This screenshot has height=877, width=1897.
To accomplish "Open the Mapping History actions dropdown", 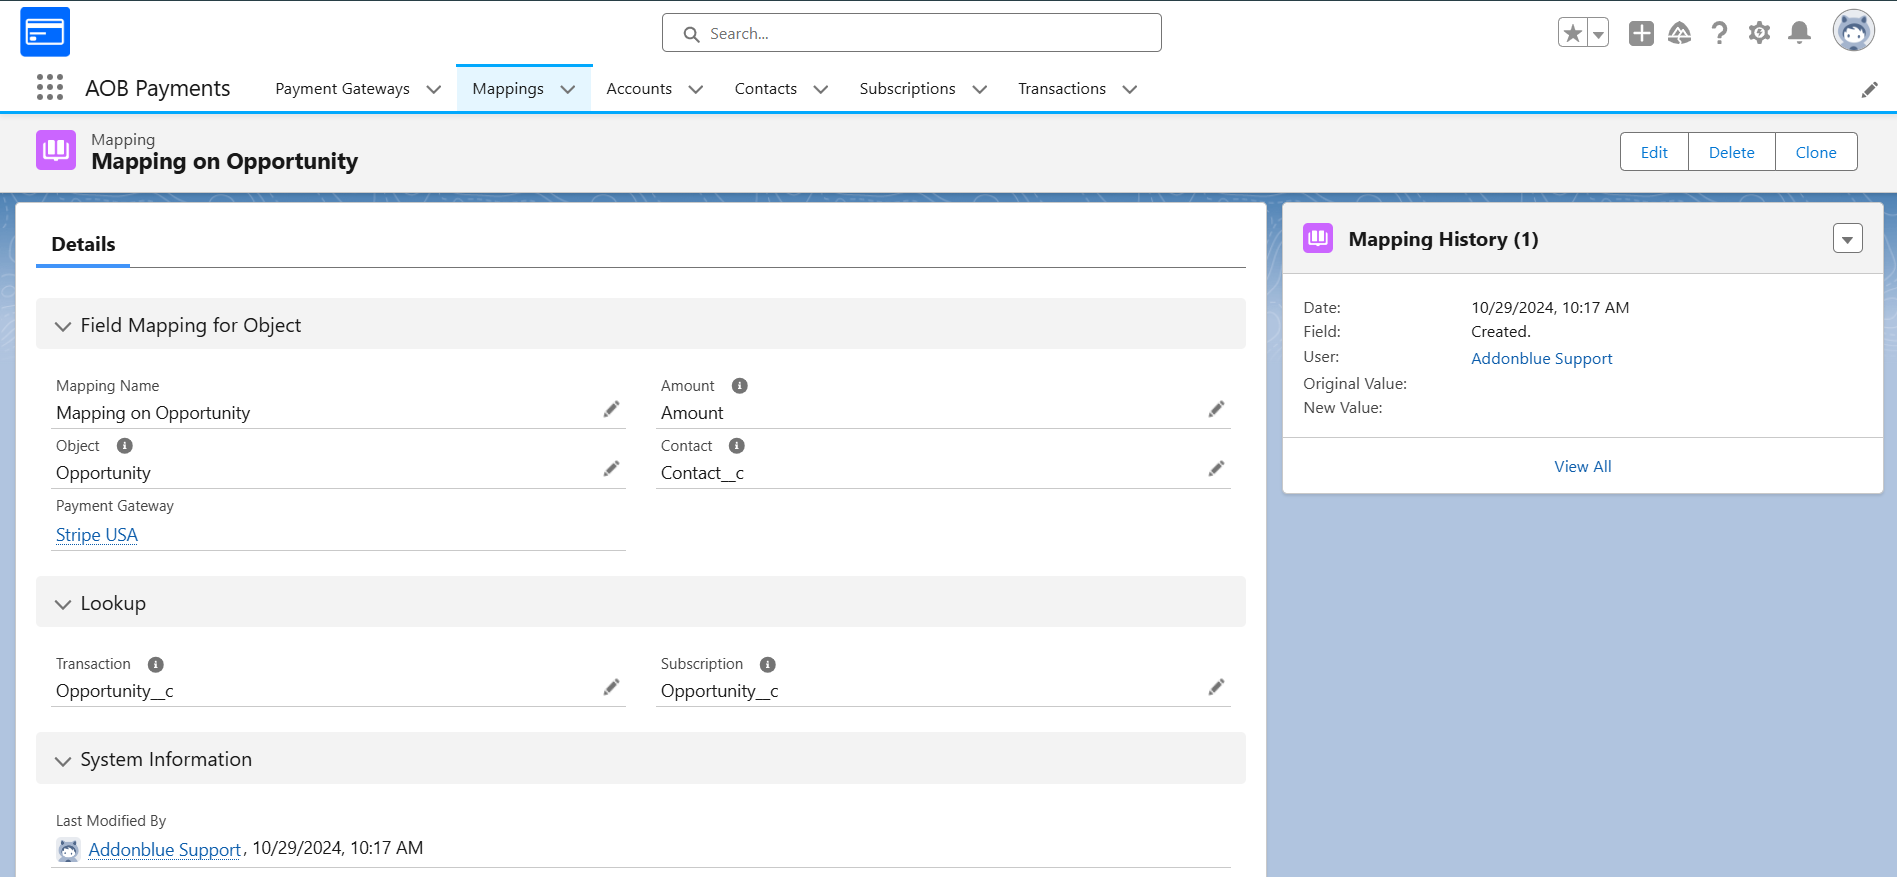I will pos(1847,238).
